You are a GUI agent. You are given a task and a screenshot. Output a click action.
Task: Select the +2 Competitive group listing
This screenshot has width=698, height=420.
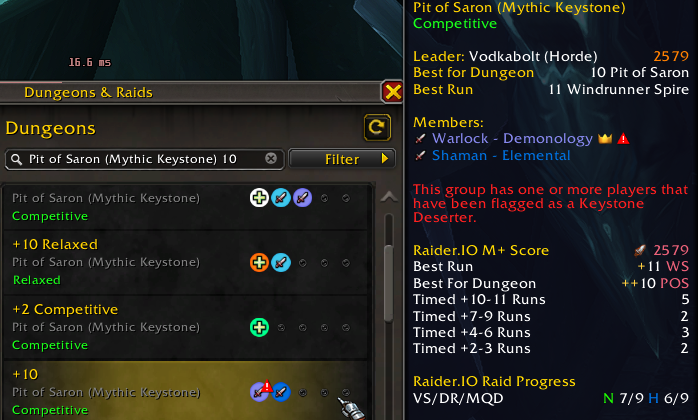[187, 327]
